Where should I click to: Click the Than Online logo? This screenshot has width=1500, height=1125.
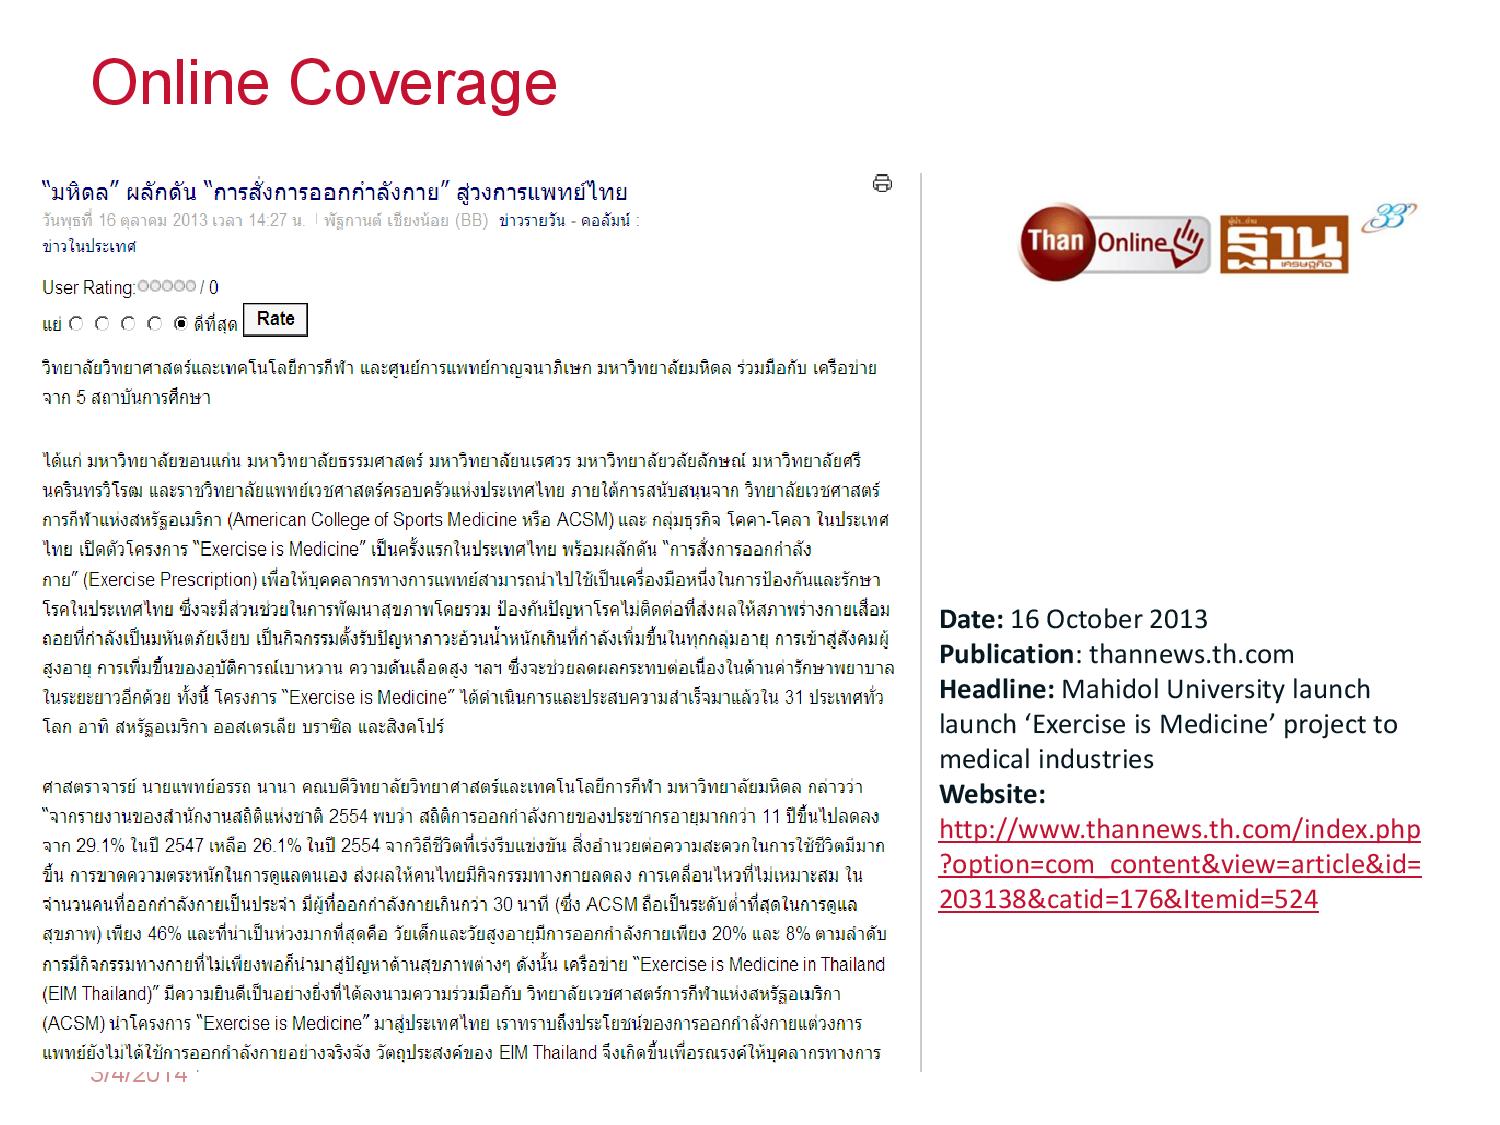1112,243
